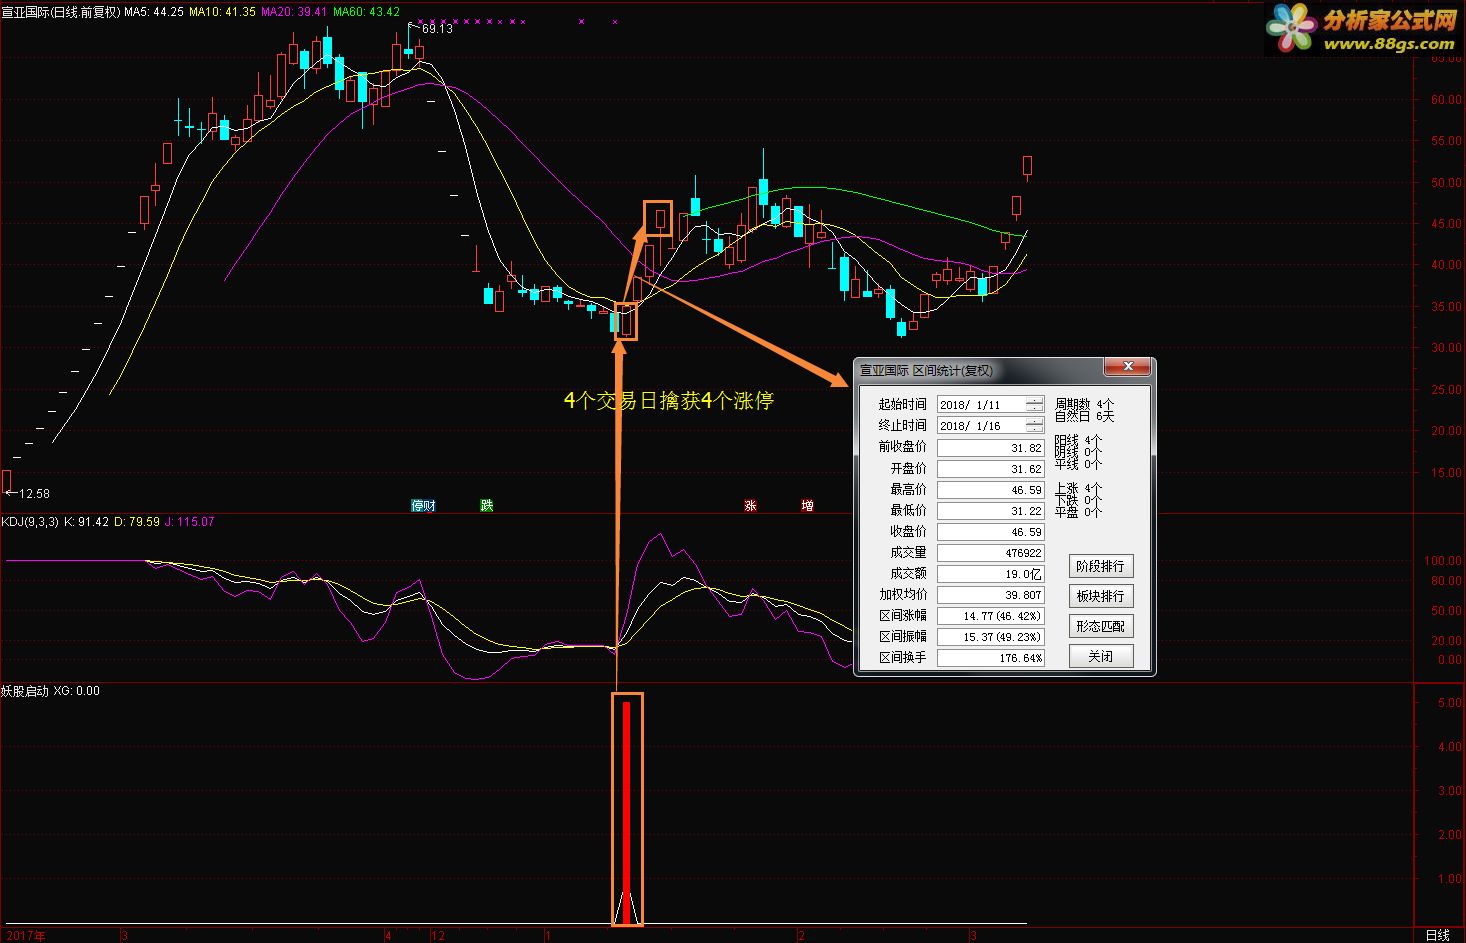This screenshot has width=1466, height=943.
Task: Click the MA20: 39.41 label
Action: point(295,12)
